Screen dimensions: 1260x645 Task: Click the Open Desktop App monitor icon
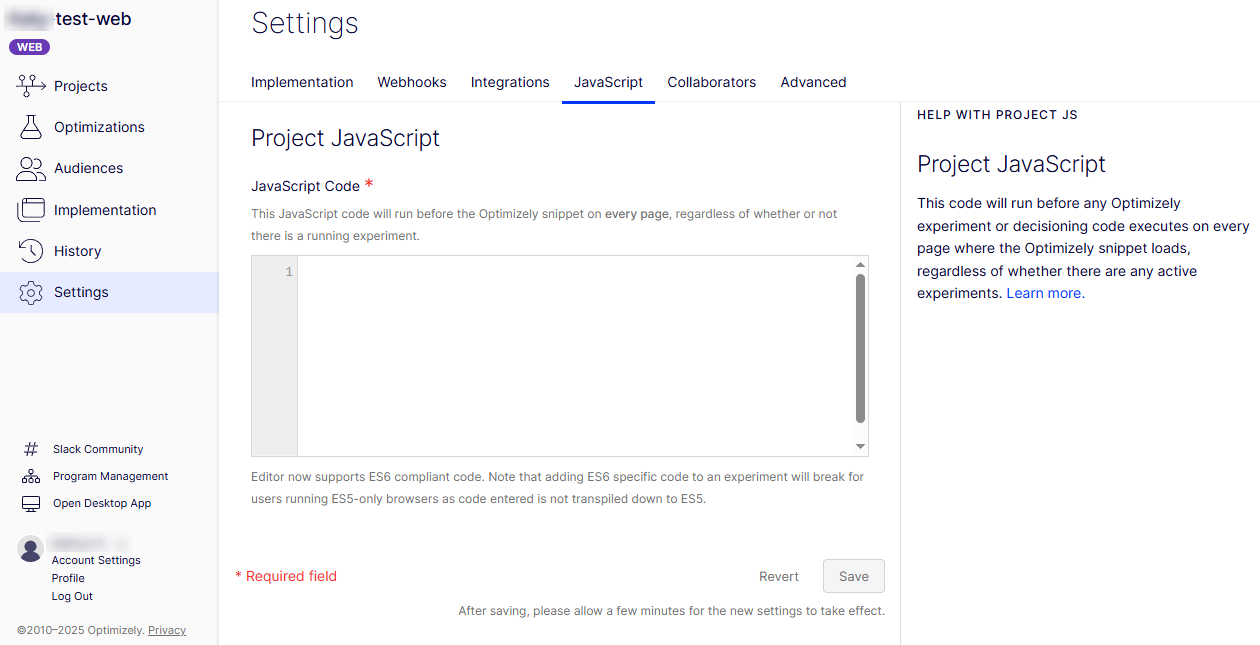(x=31, y=504)
